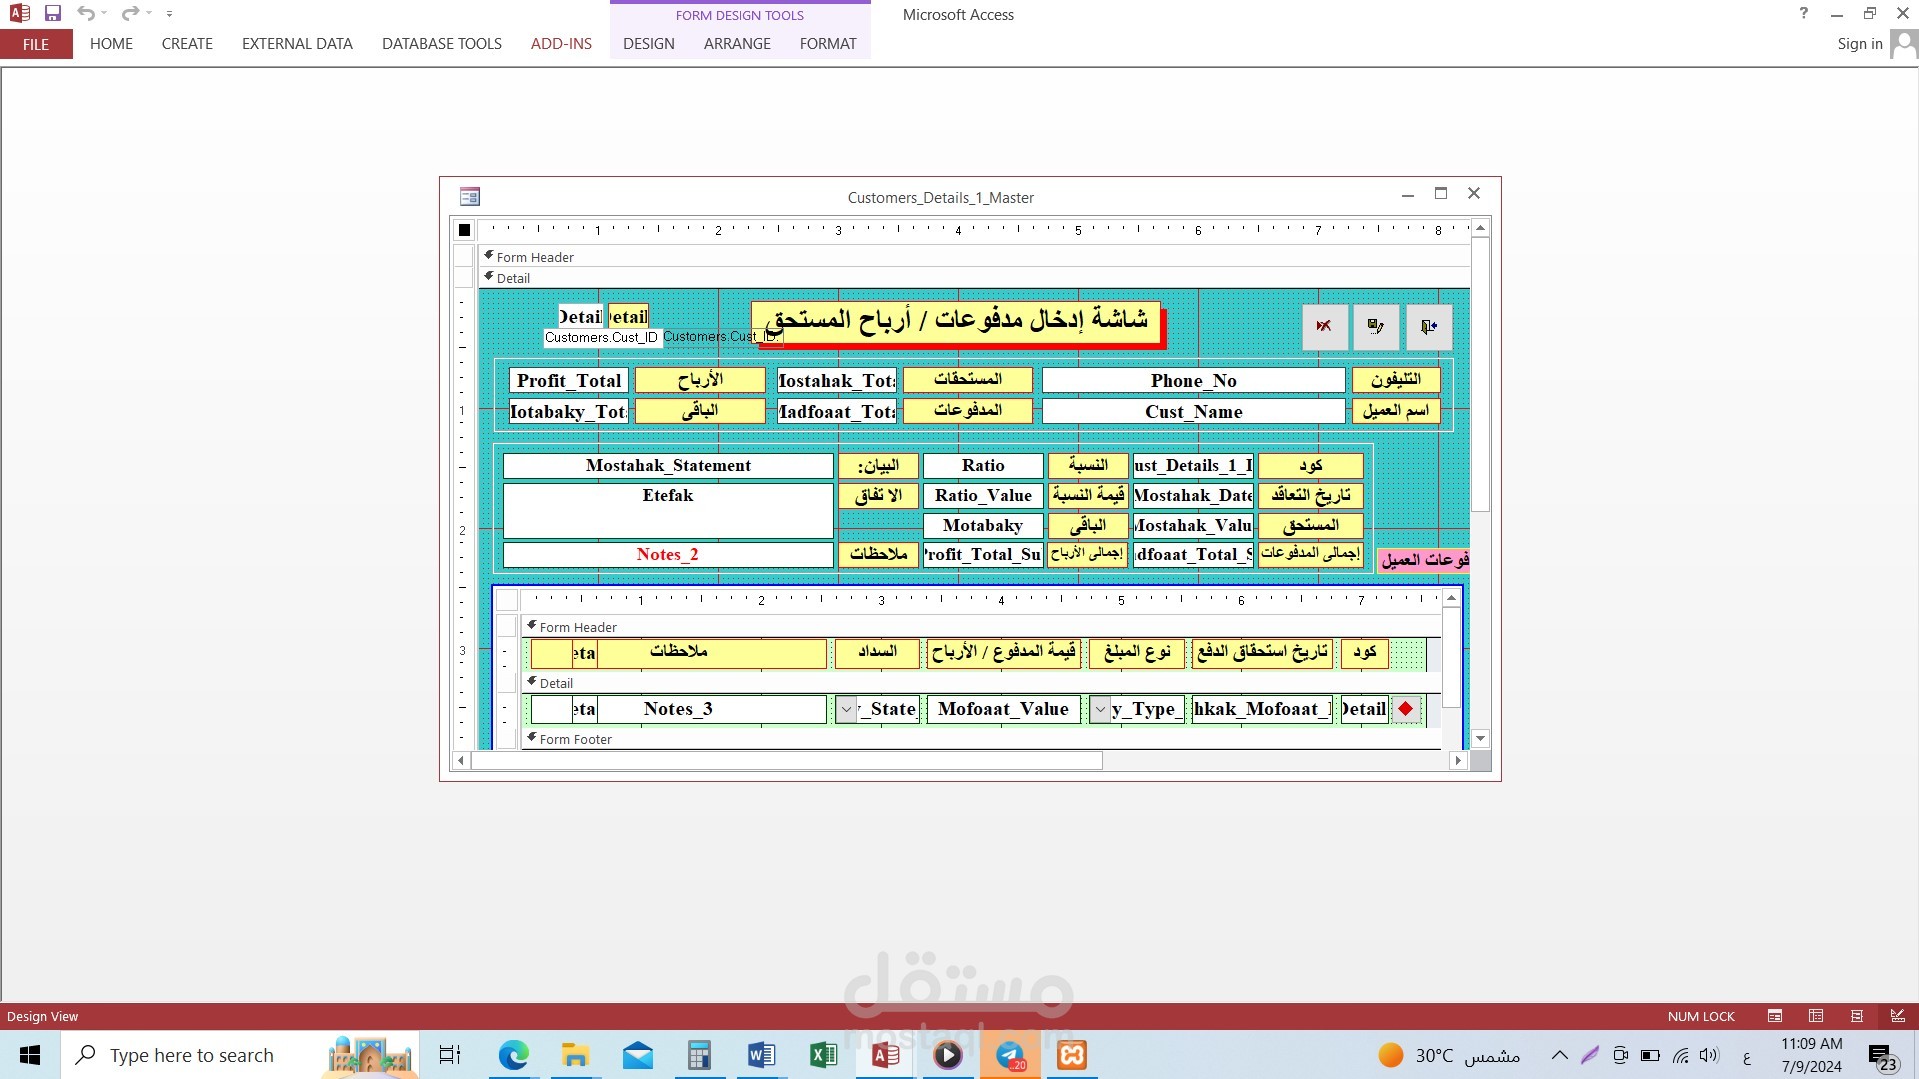Select the Etefak text box

[x=668, y=511]
